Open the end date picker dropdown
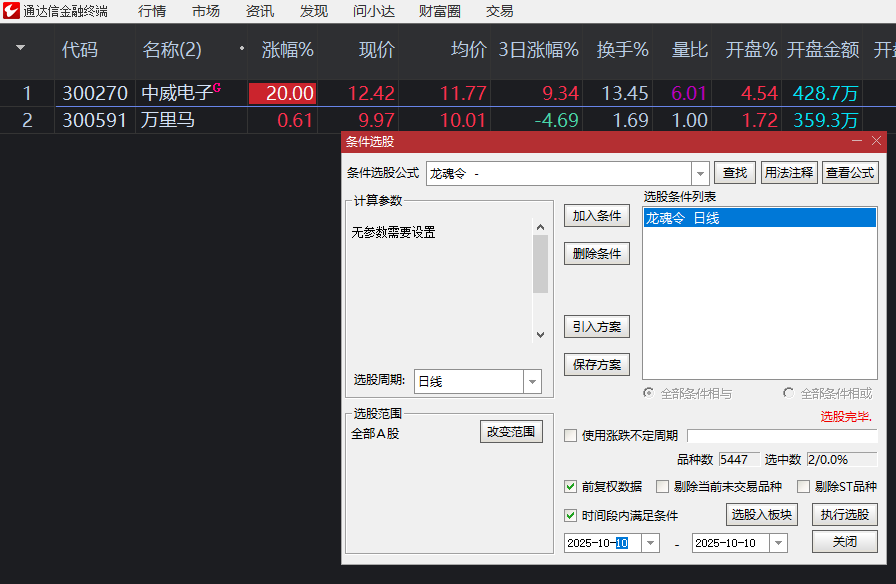This screenshot has width=896, height=584. [x=778, y=543]
